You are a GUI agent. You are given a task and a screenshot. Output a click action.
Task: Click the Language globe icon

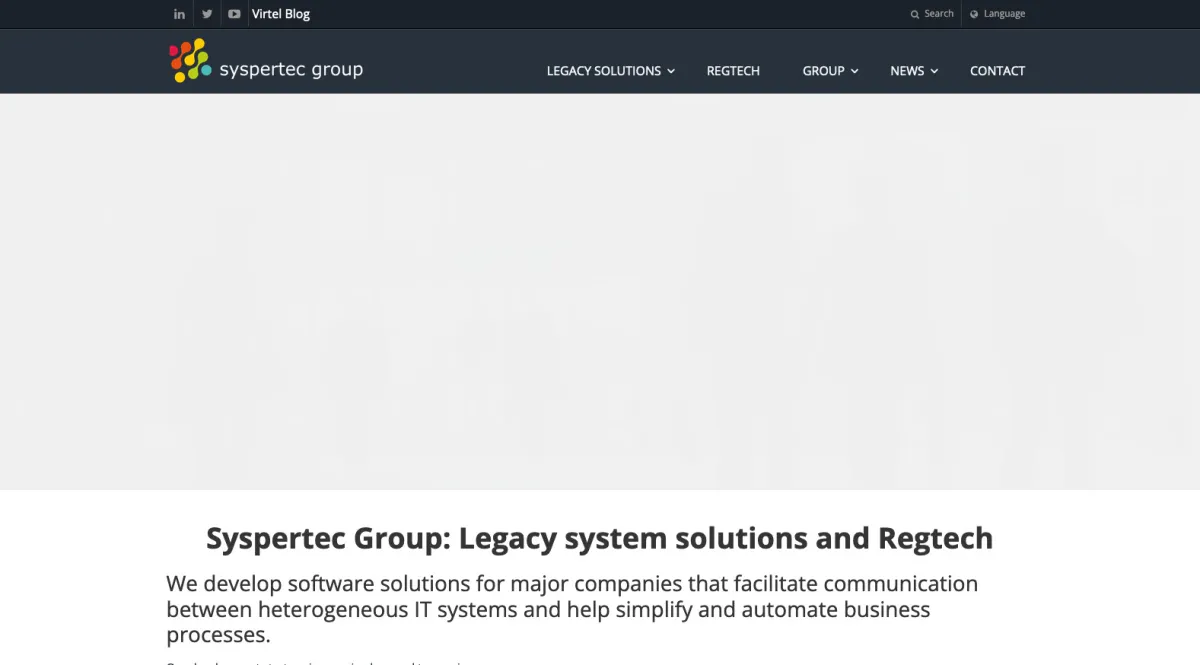(x=974, y=14)
